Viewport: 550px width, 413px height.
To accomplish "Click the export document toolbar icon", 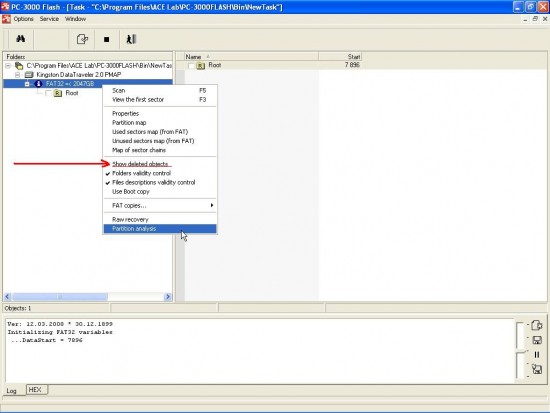I will click(x=82, y=39).
